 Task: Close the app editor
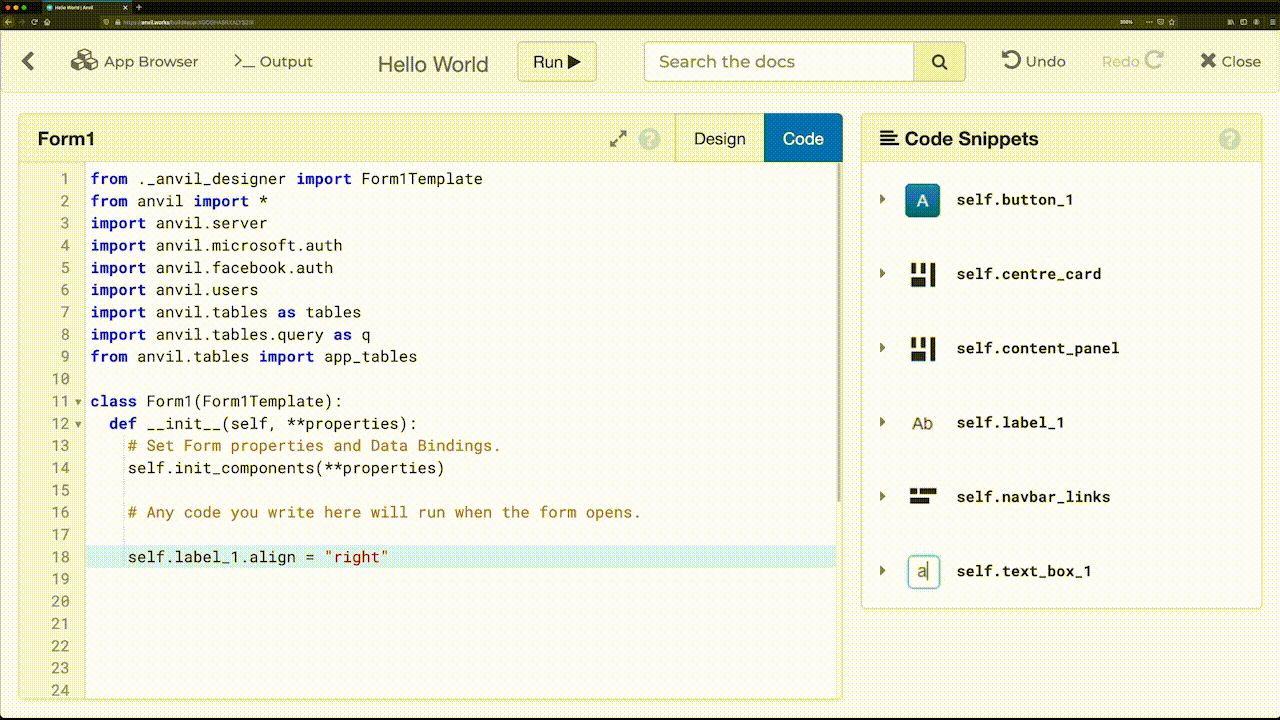click(x=1229, y=61)
